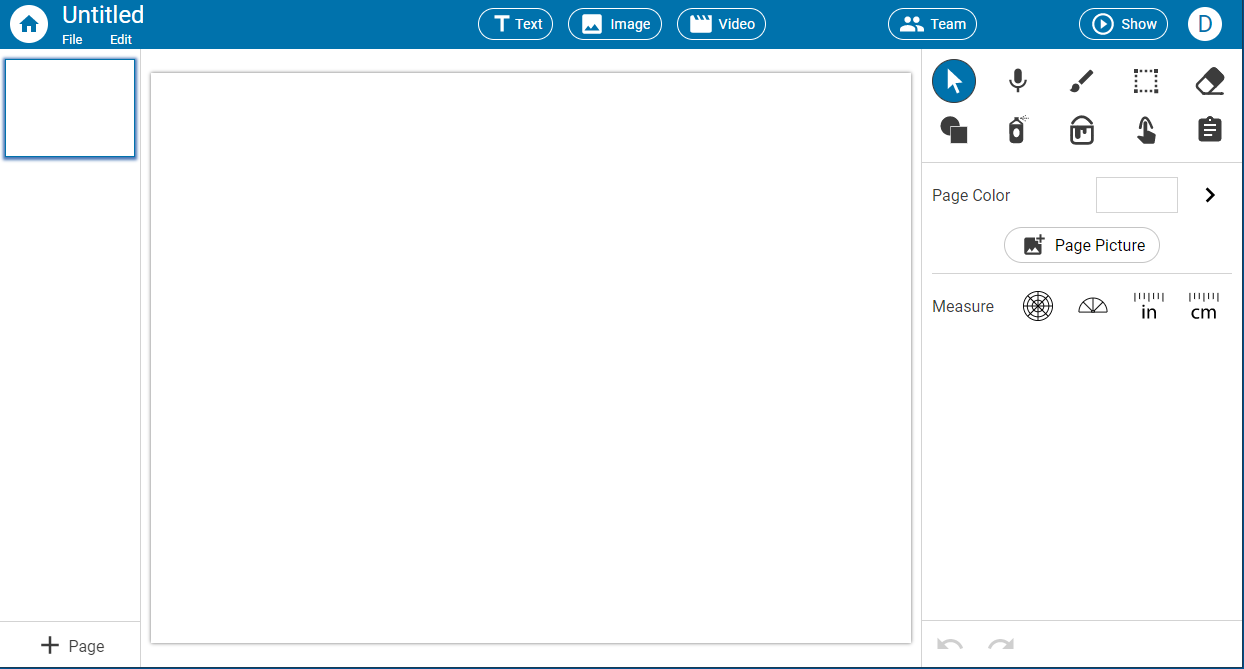Select the arrow pointer tool
This screenshot has height=669, width=1244.
pos(954,82)
